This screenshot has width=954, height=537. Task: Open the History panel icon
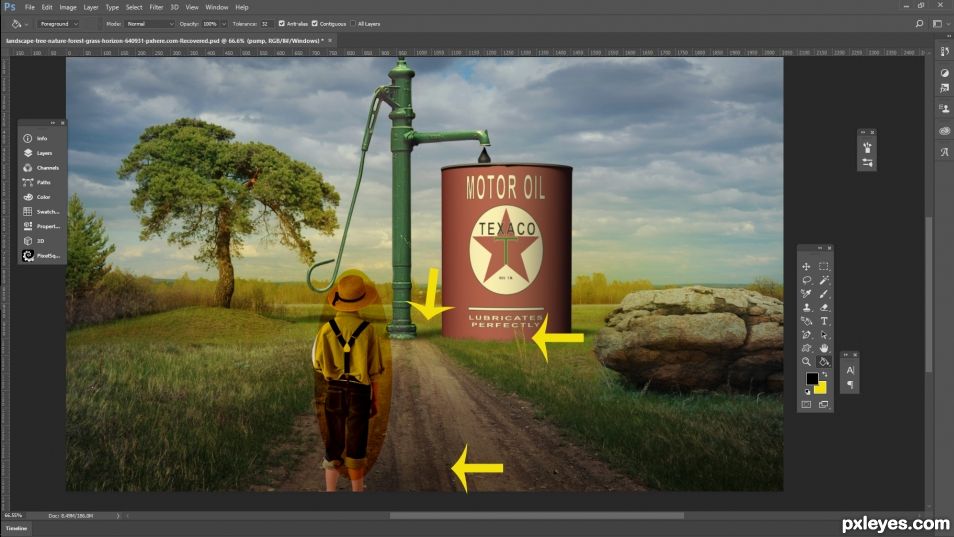coord(944,52)
